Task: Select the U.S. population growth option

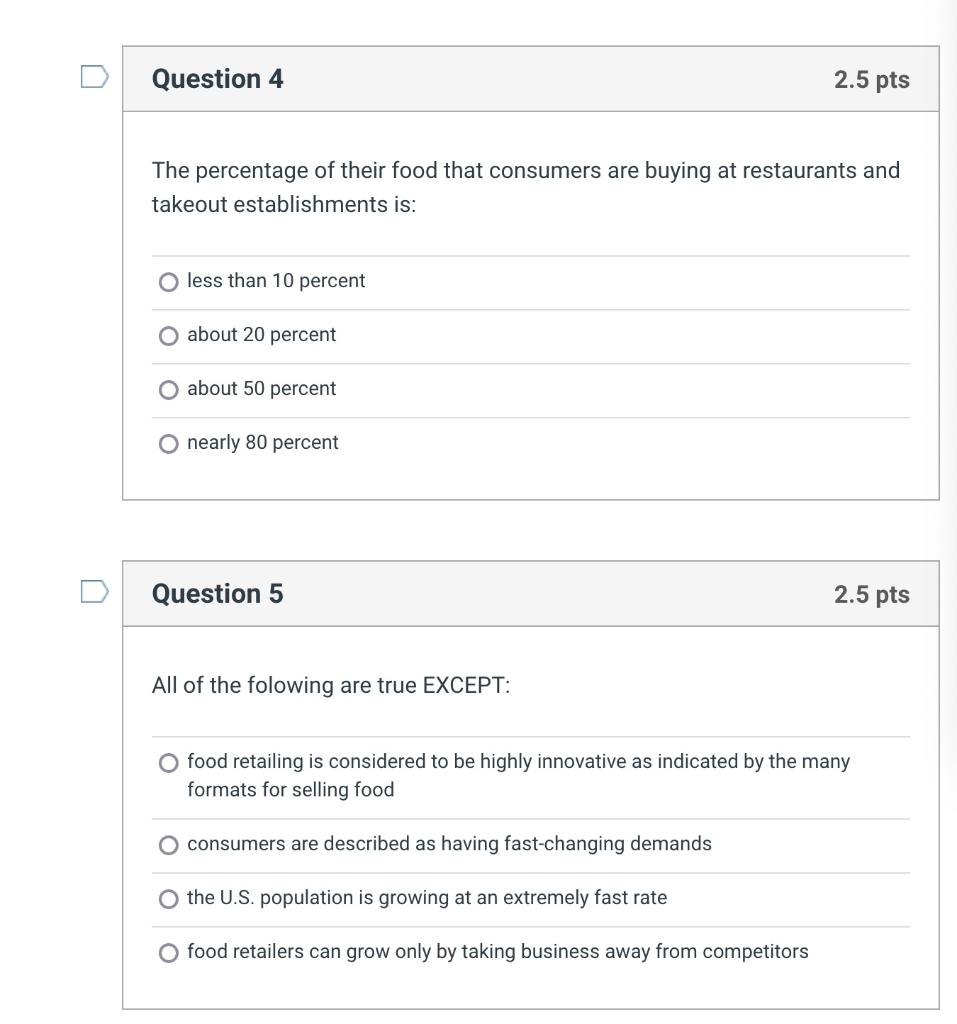Action: (168, 899)
